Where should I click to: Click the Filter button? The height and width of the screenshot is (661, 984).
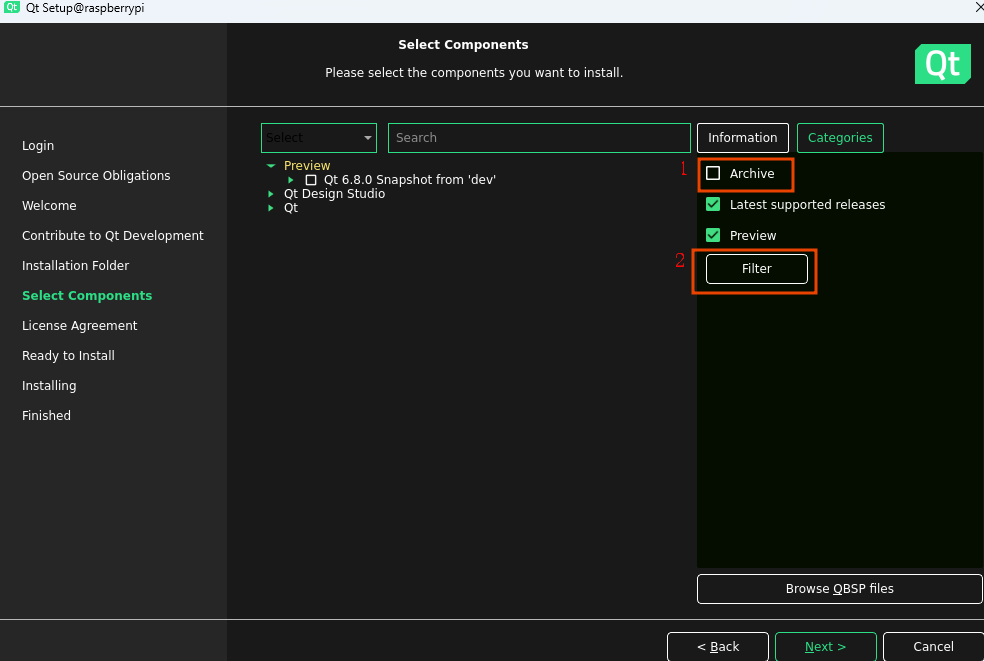point(756,269)
